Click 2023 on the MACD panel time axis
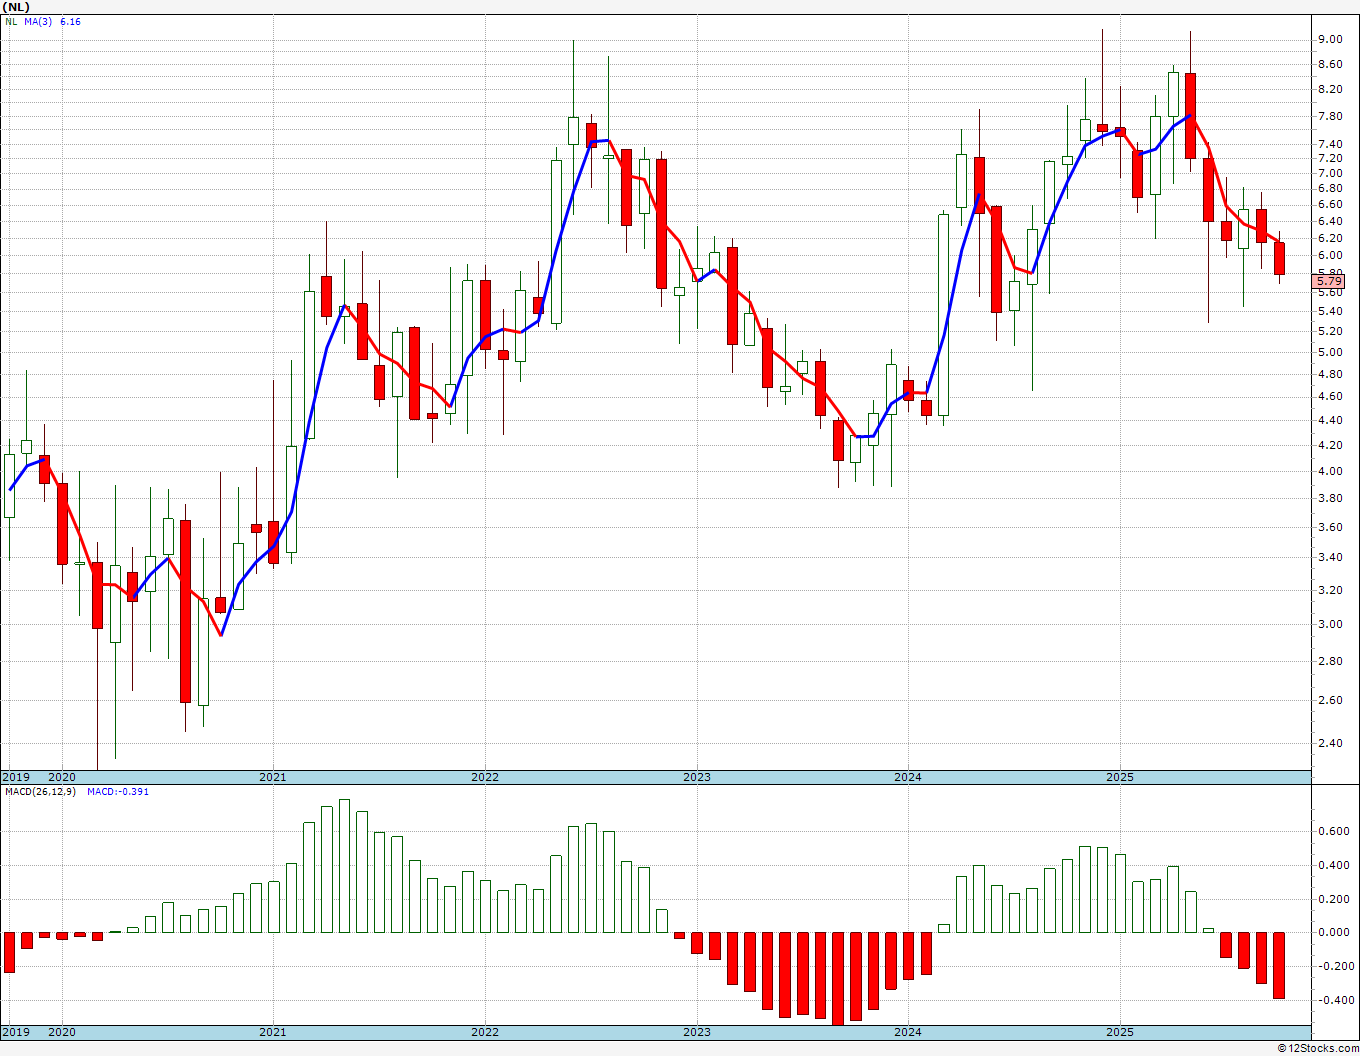The image size is (1360, 1056). coord(697,1032)
